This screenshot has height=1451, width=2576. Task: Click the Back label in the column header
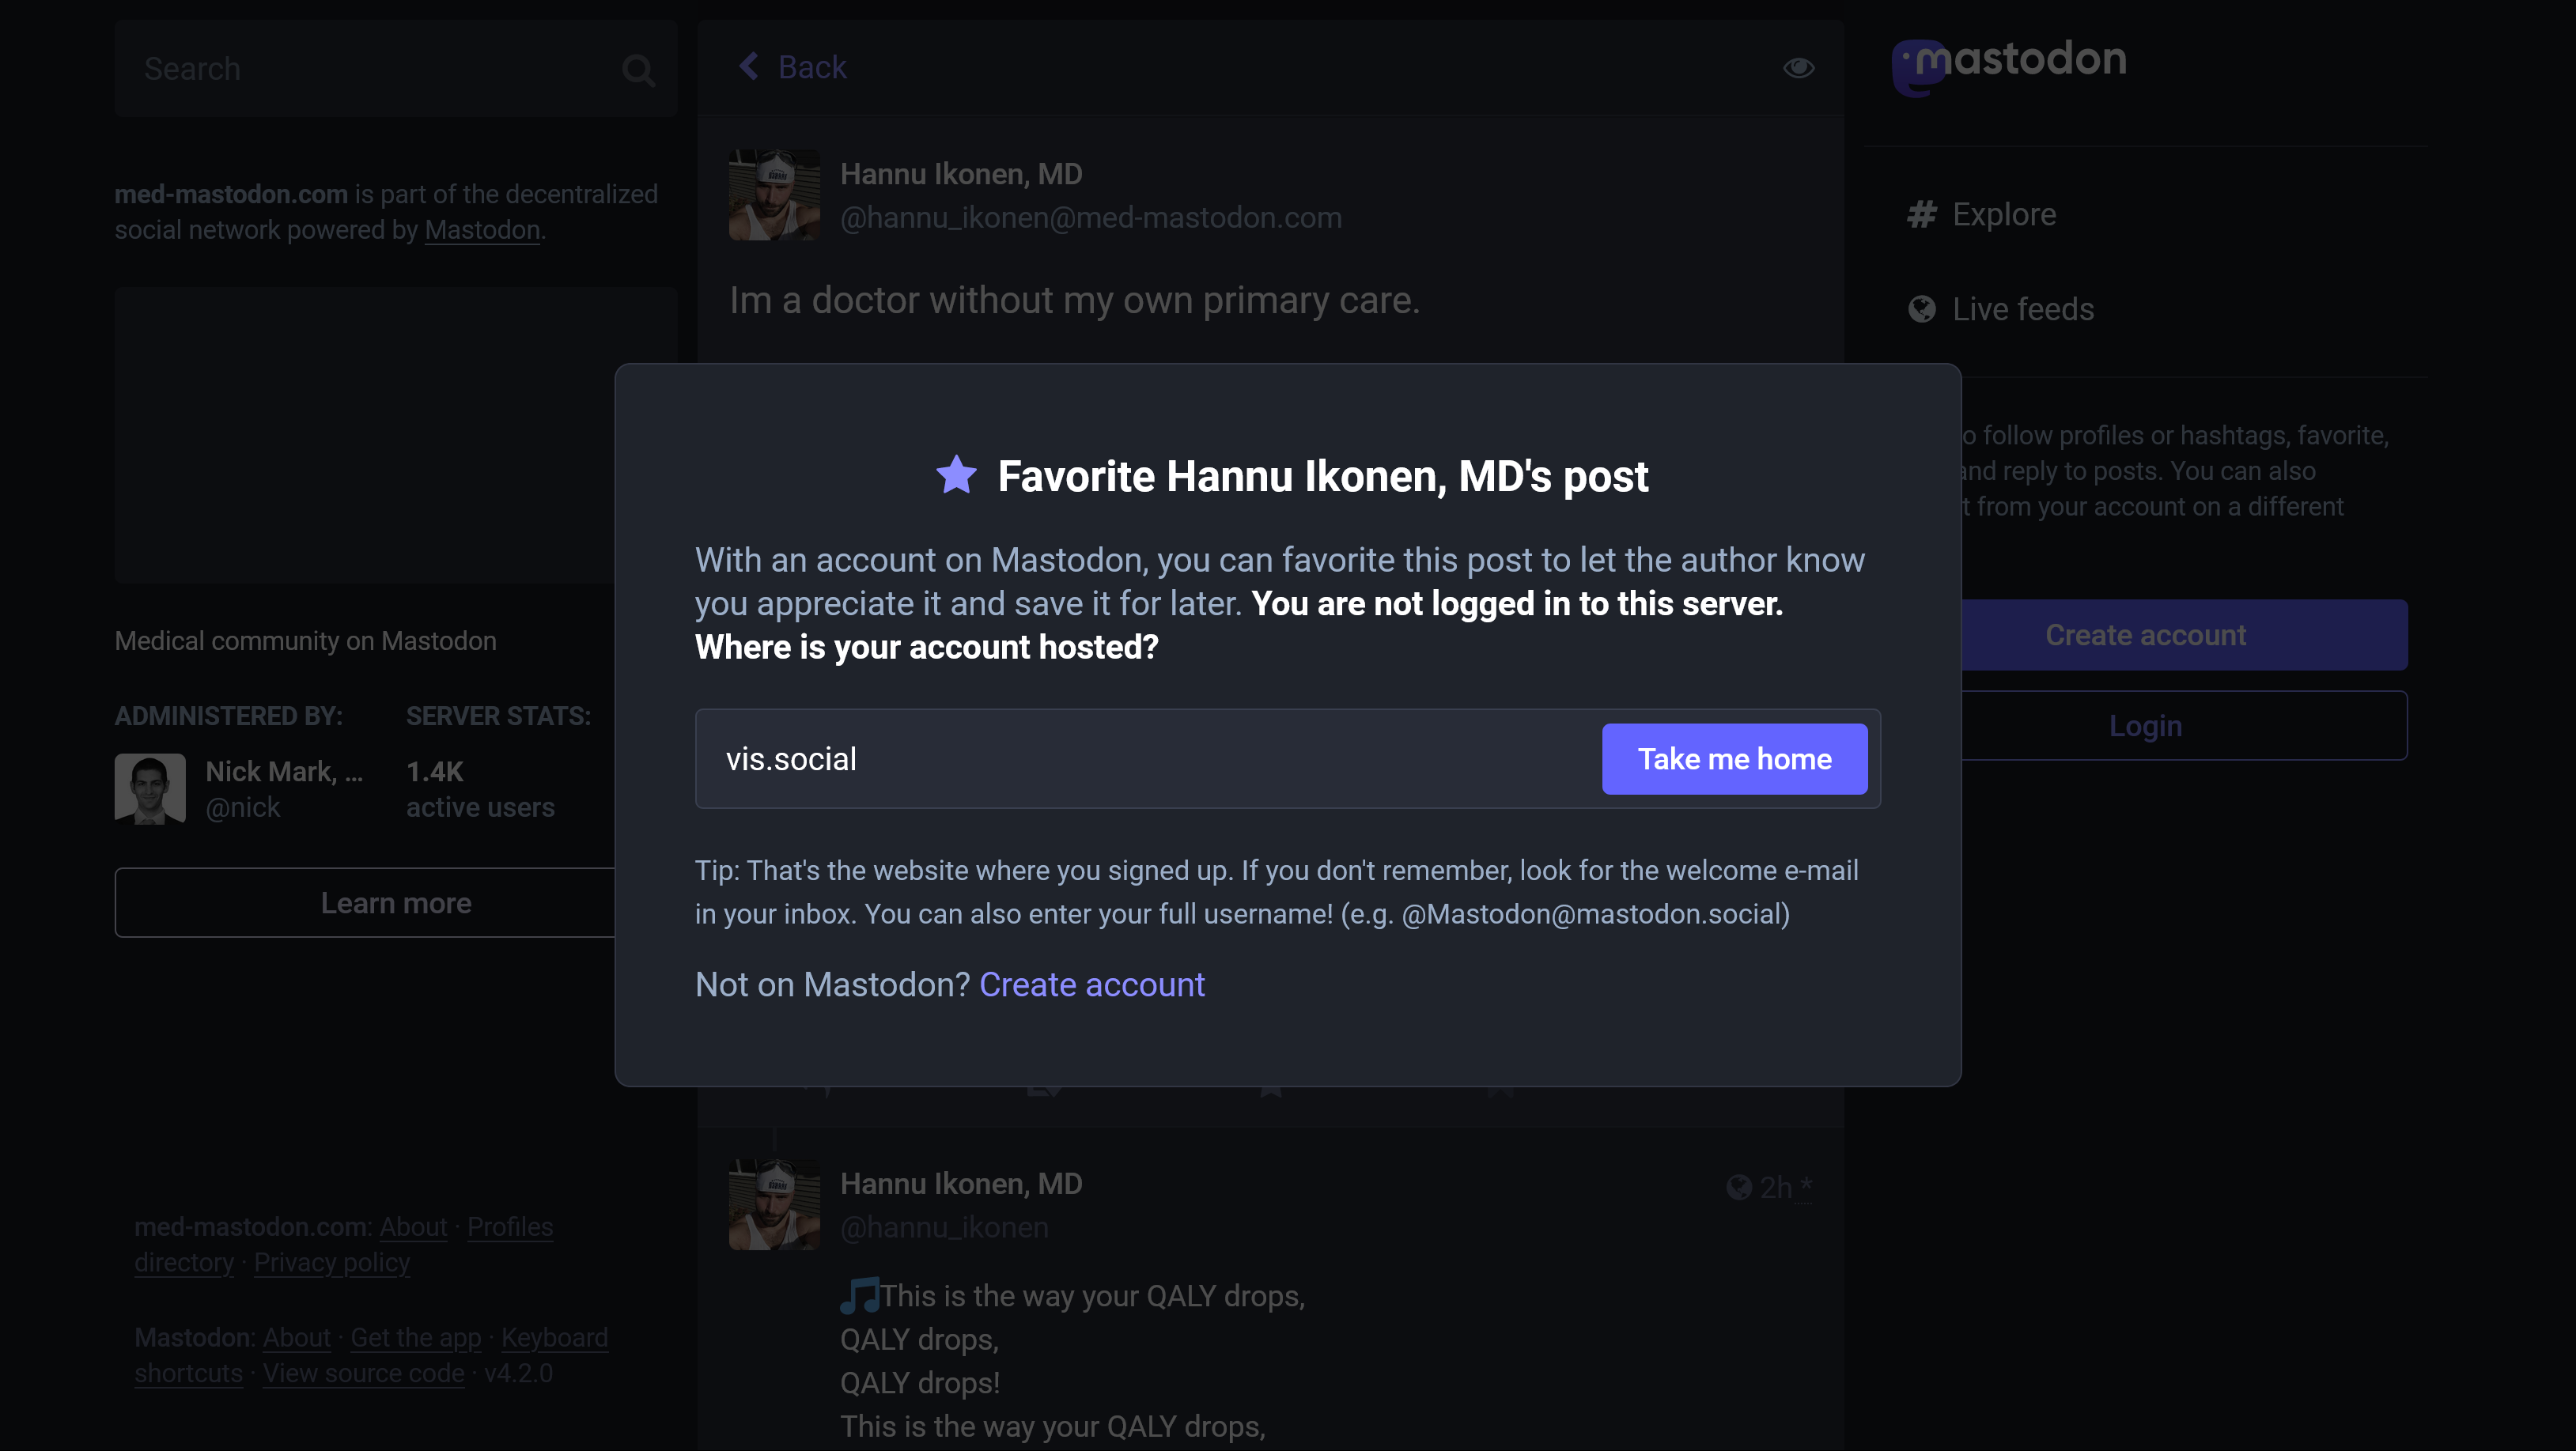tap(812, 67)
